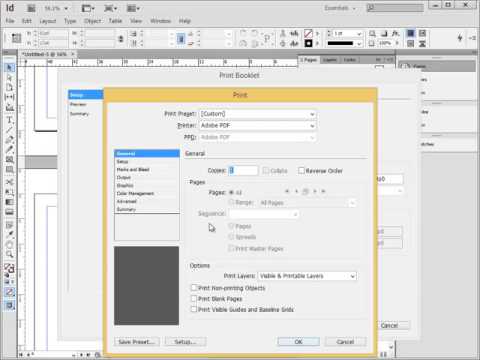The height and width of the screenshot is (360, 480).
Task: Click the Save Preset button
Action: 137,342
